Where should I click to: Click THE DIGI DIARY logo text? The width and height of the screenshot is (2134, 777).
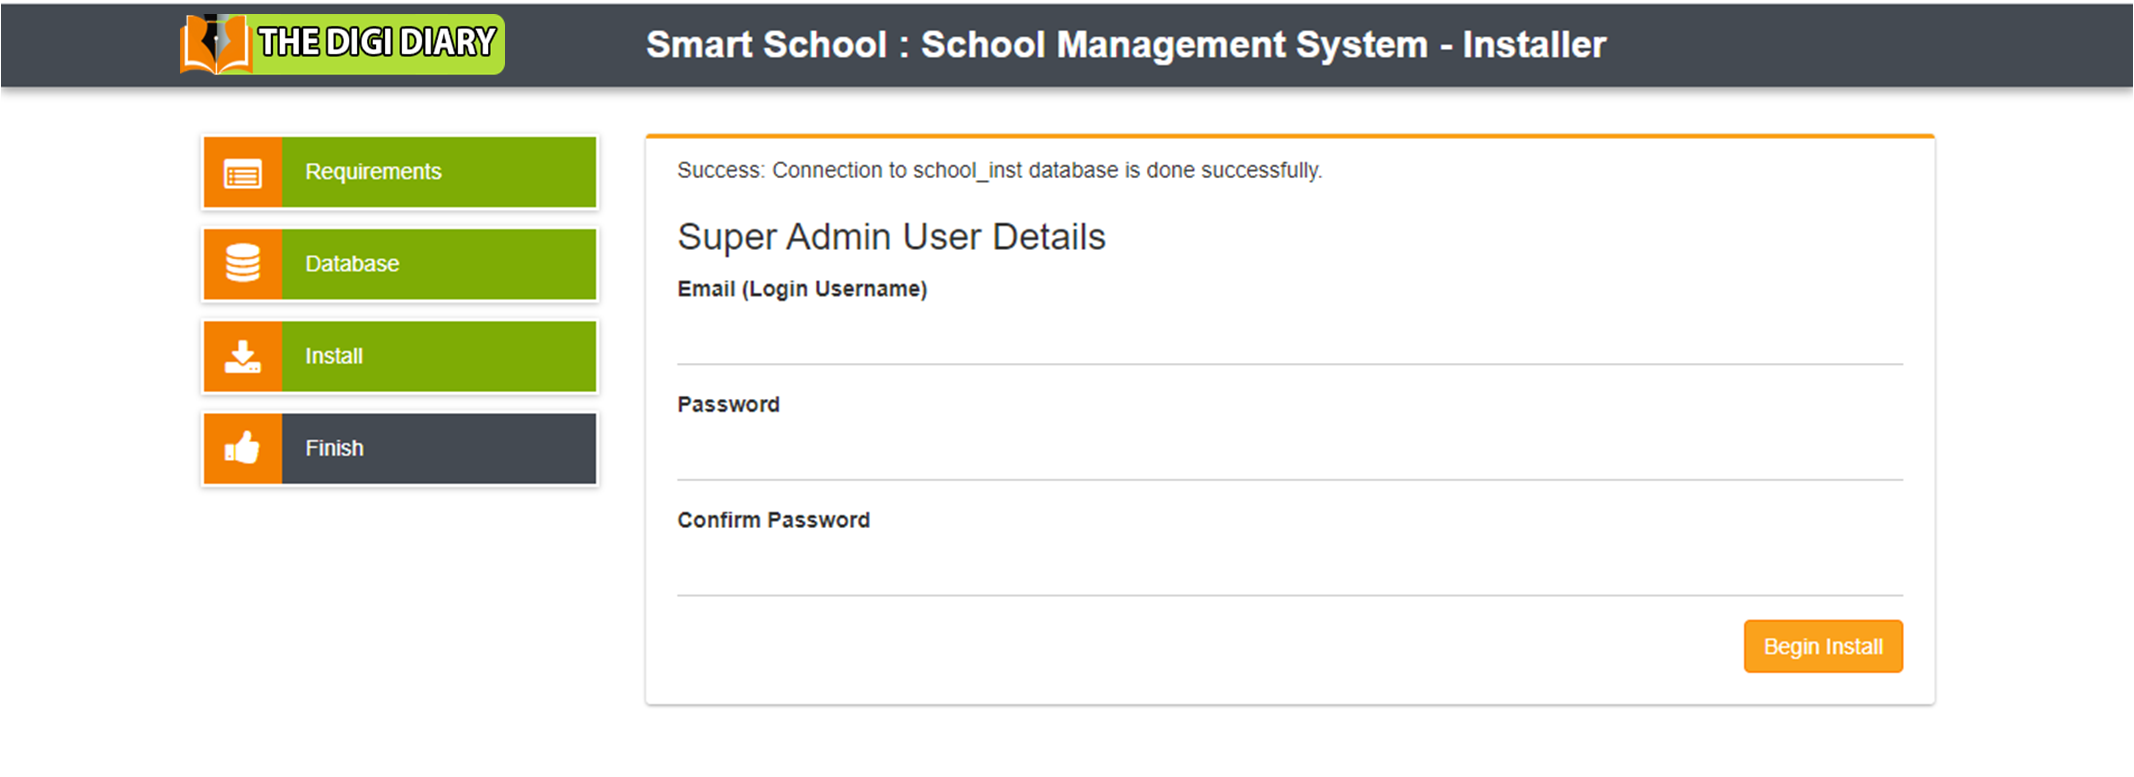[377, 42]
